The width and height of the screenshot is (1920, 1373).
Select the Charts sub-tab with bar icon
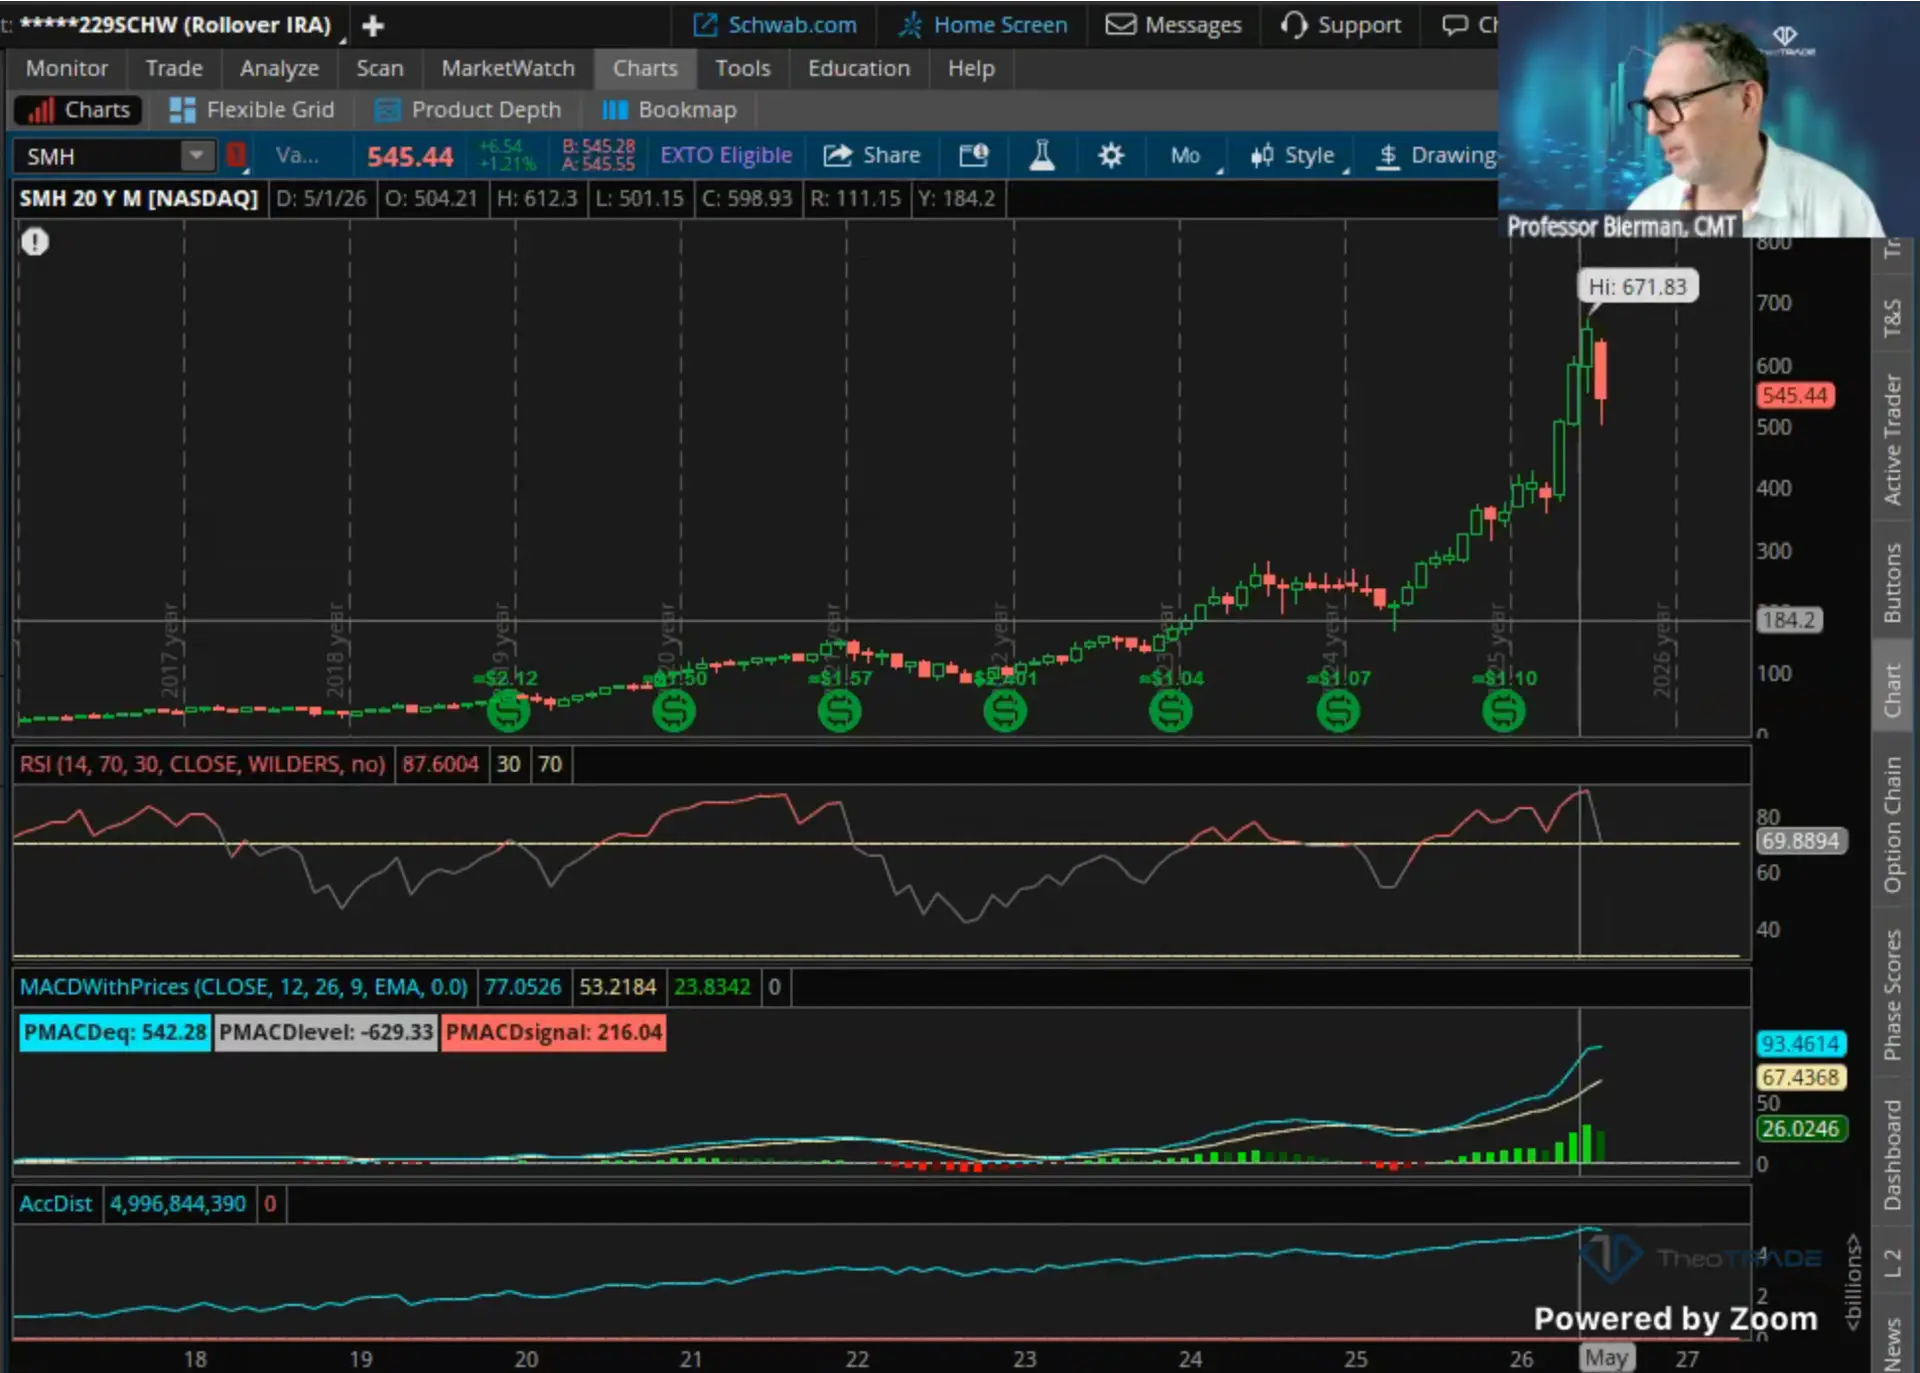point(79,110)
